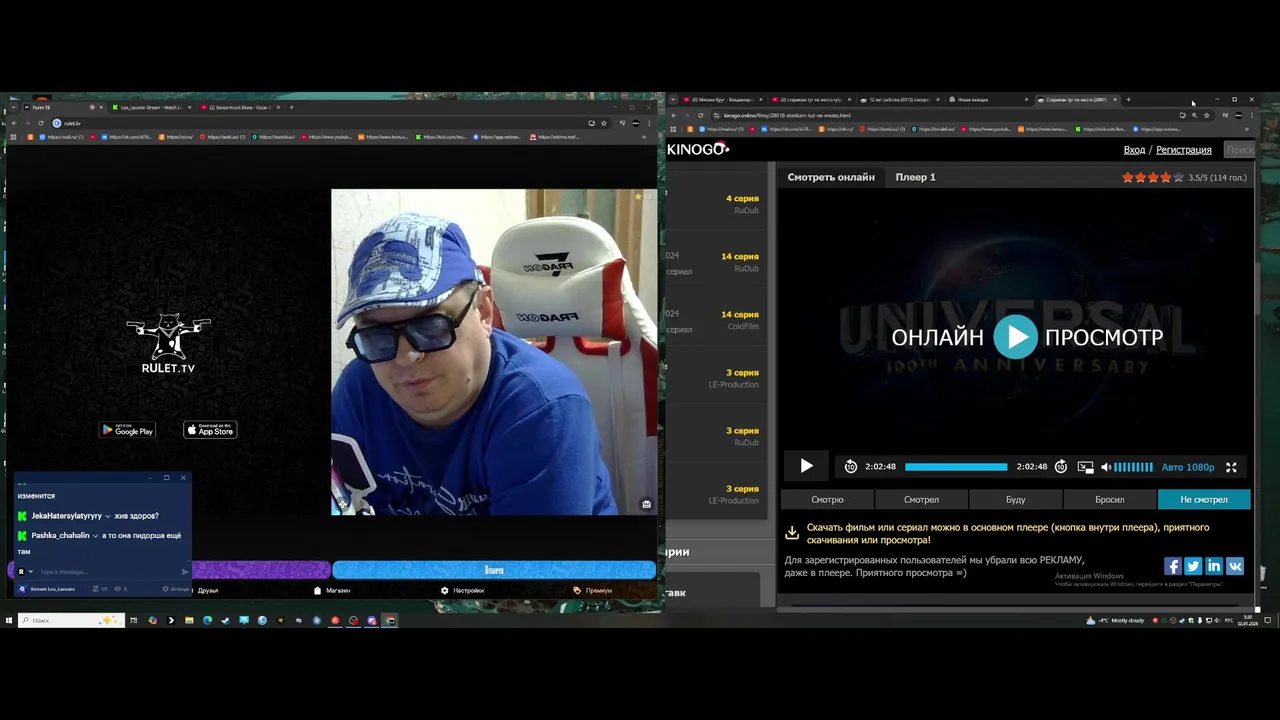Open the Windows Start menu
1280x720 pixels.
[x=9, y=620]
